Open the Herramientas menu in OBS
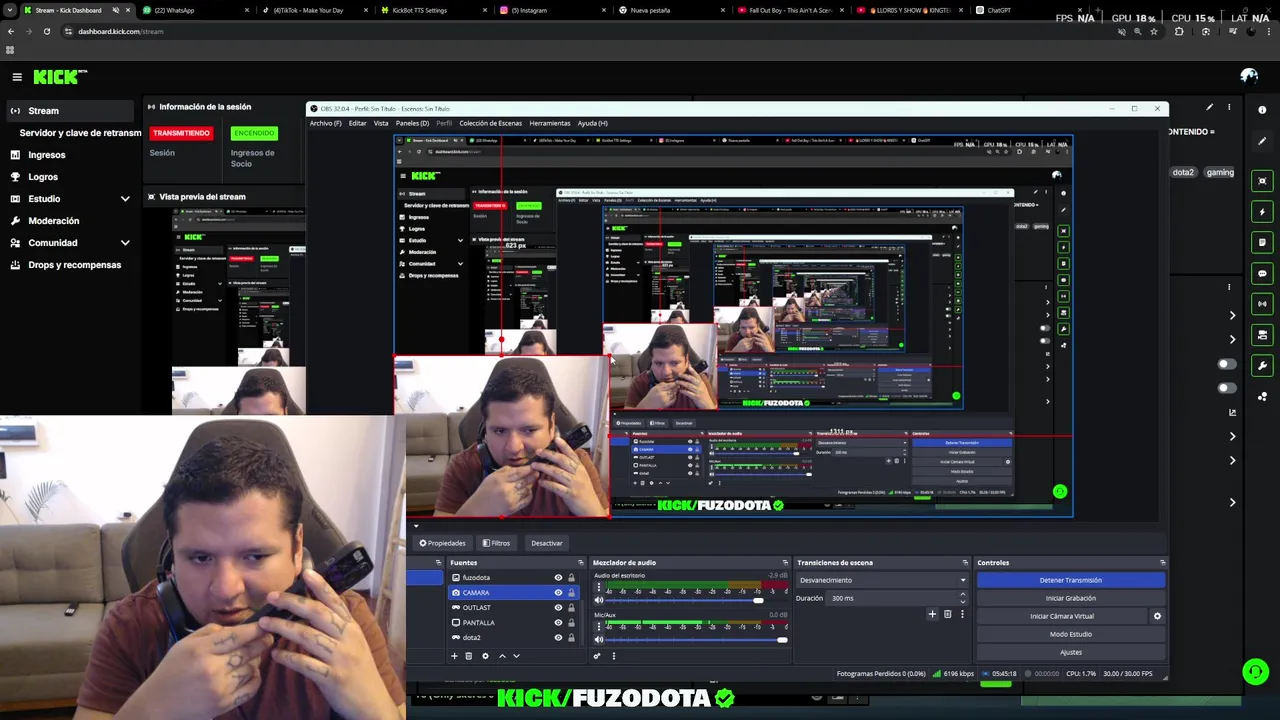 pos(550,123)
